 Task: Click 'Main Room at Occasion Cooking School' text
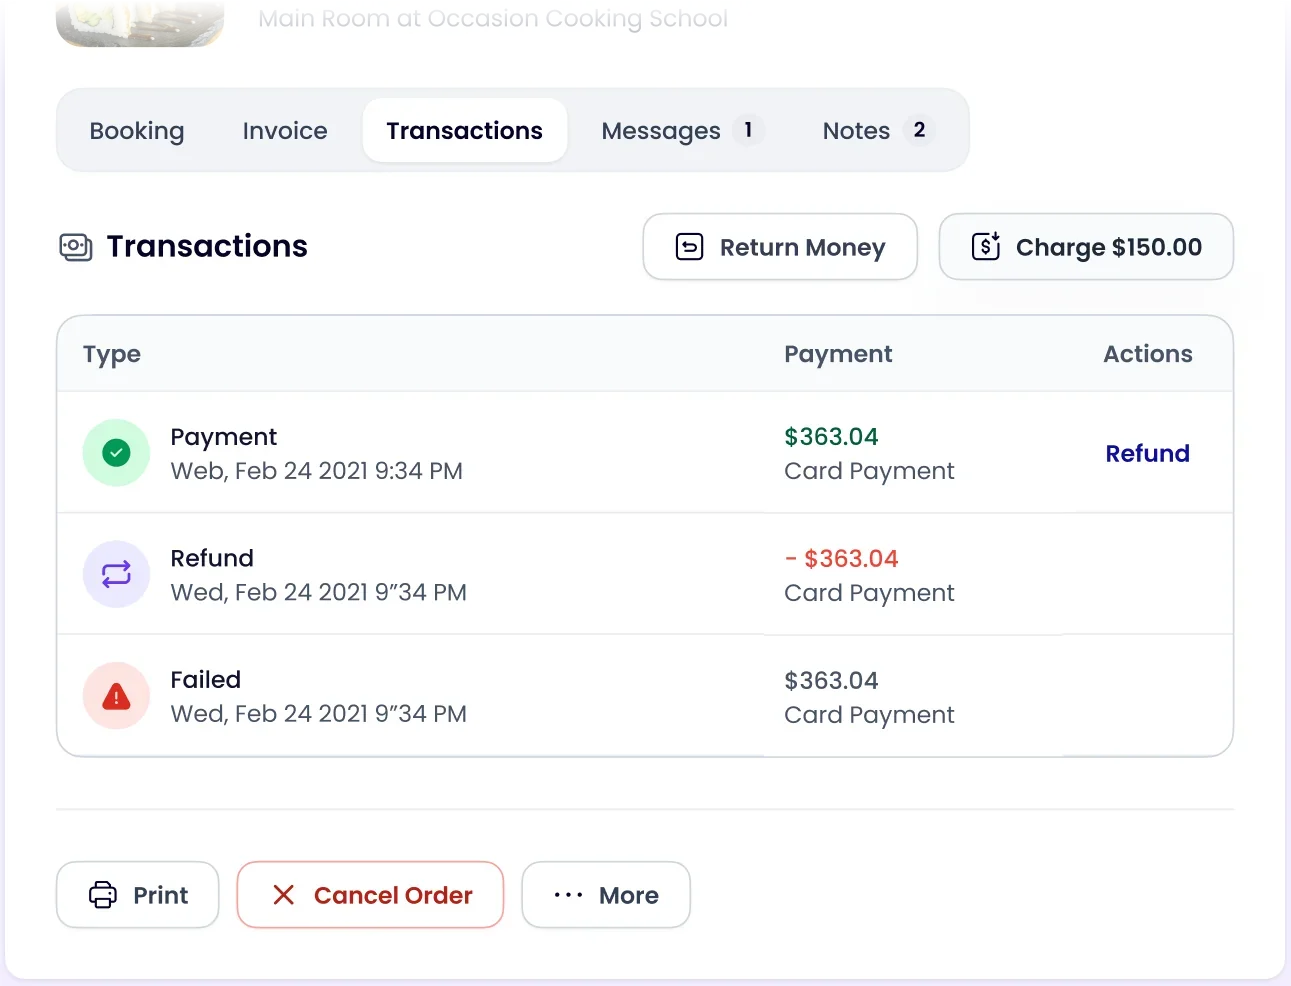coord(493,19)
